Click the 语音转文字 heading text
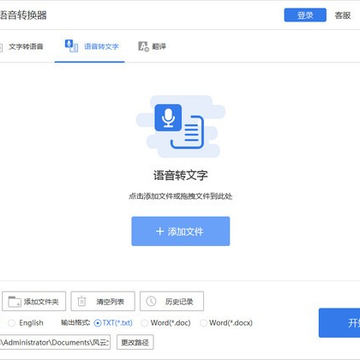Viewport: 360px width, 360px height. (180, 176)
